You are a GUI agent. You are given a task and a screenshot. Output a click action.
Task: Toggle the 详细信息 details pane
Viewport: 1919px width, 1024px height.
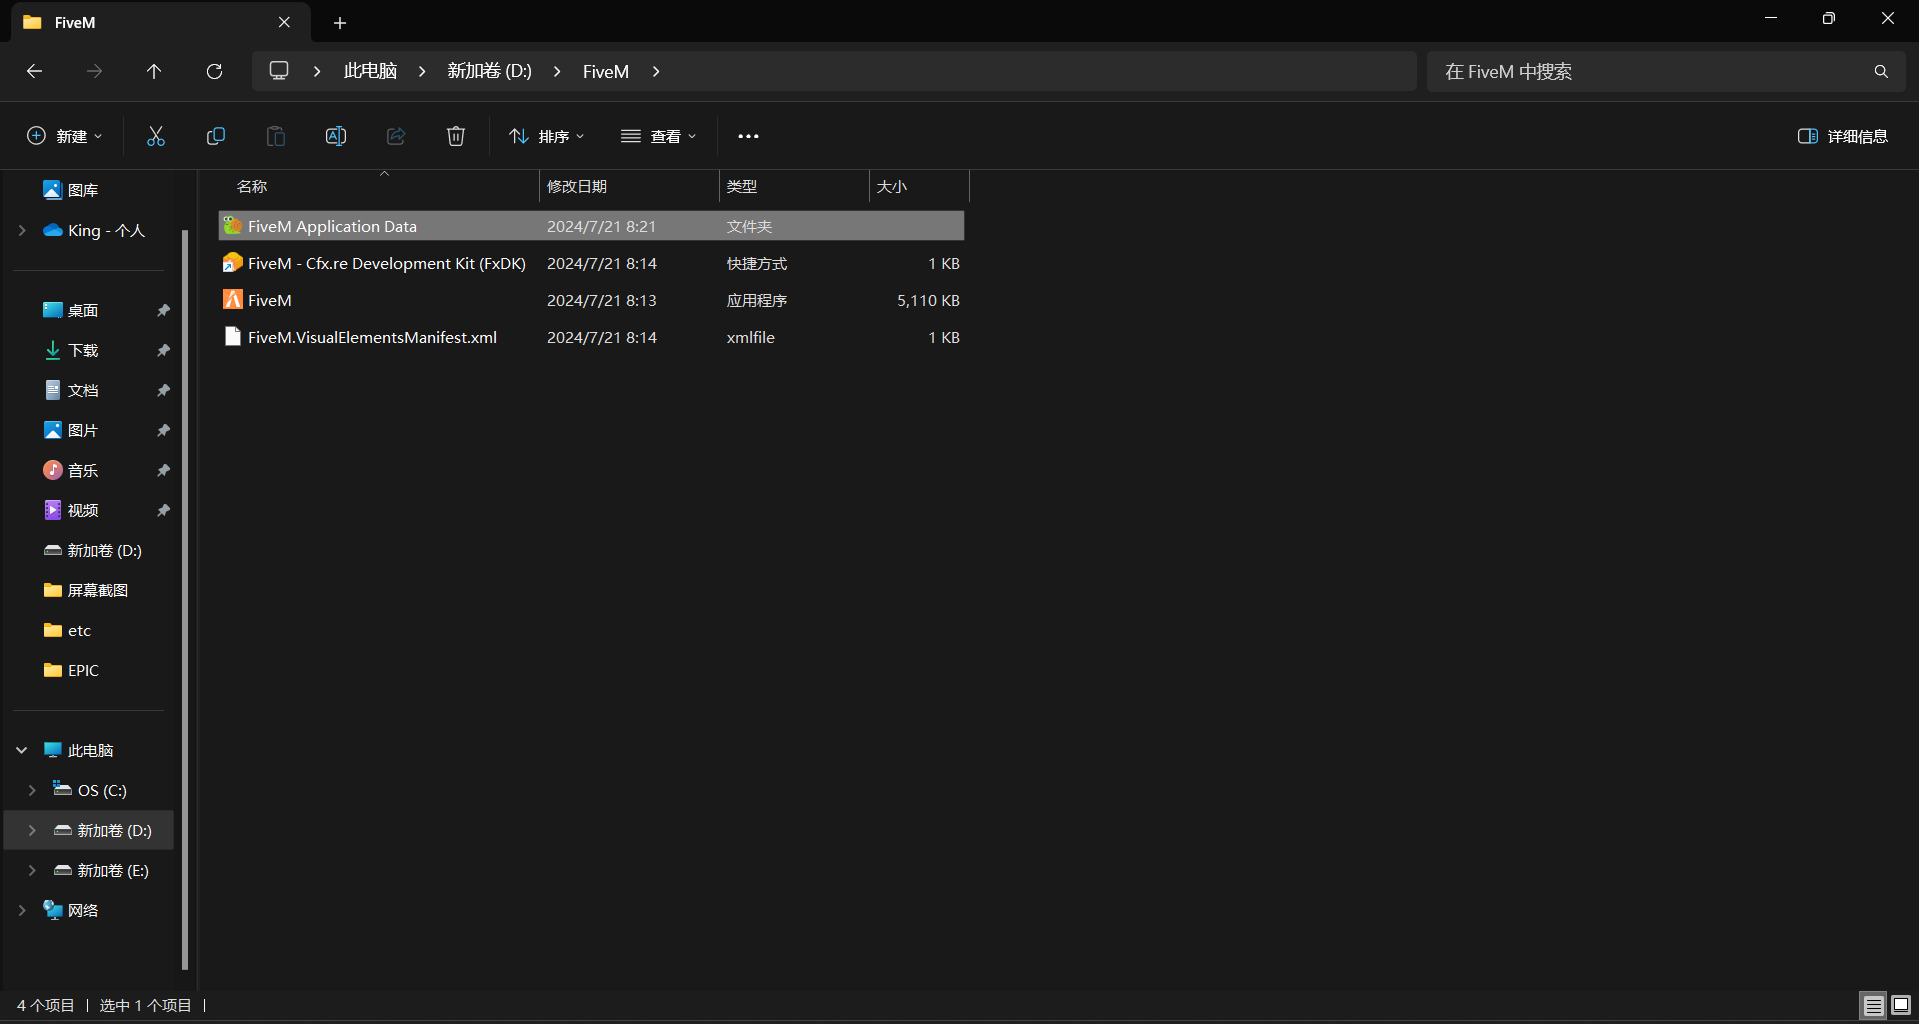(x=1842, y=136)
